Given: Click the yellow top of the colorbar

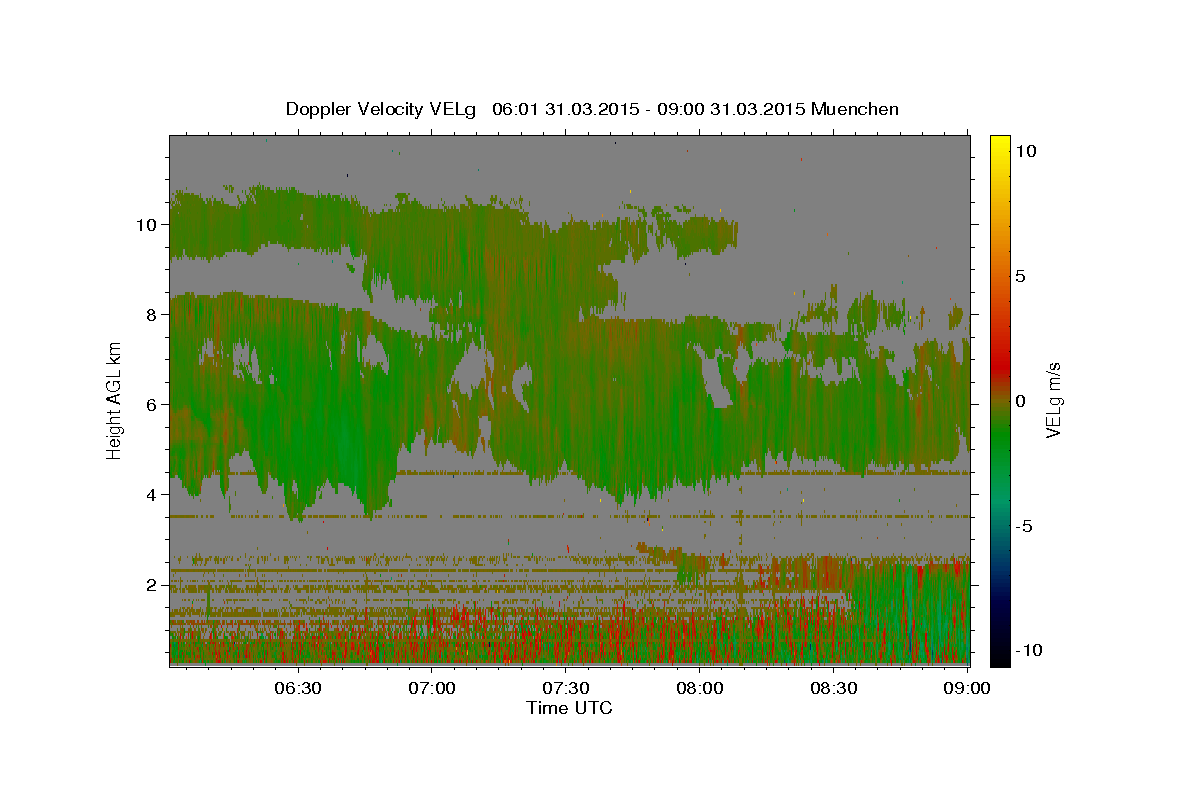Looking at the screenshot, I should [x=1000, y=142].
